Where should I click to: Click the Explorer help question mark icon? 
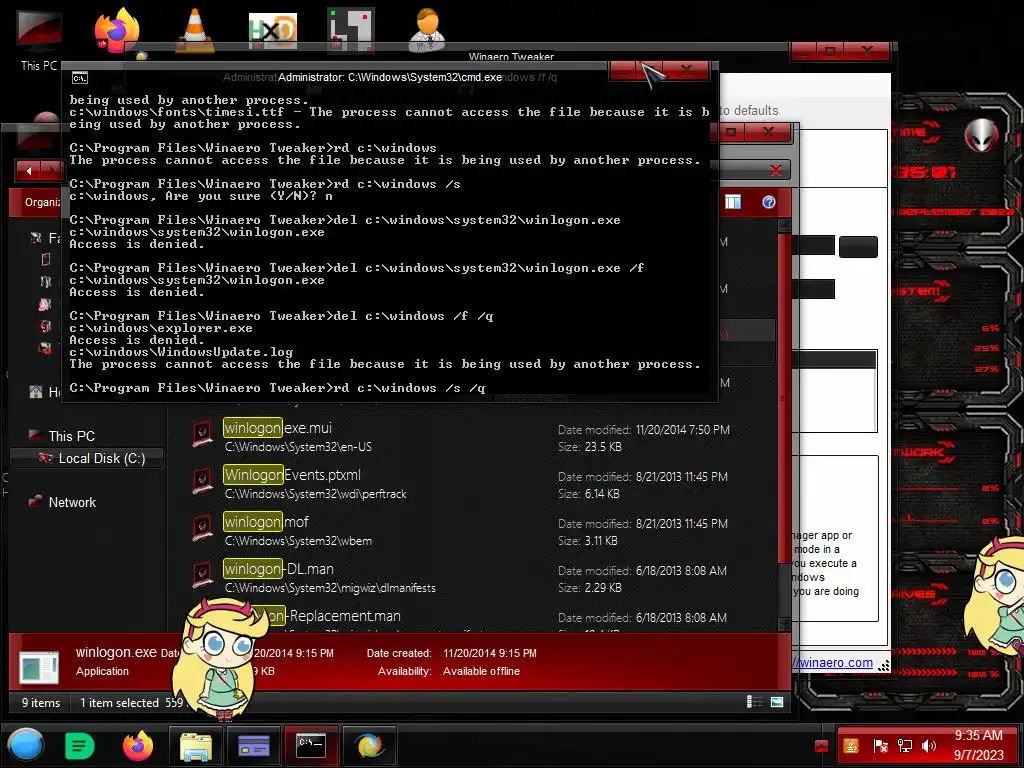pyautogui.click(x=769, y=202)
